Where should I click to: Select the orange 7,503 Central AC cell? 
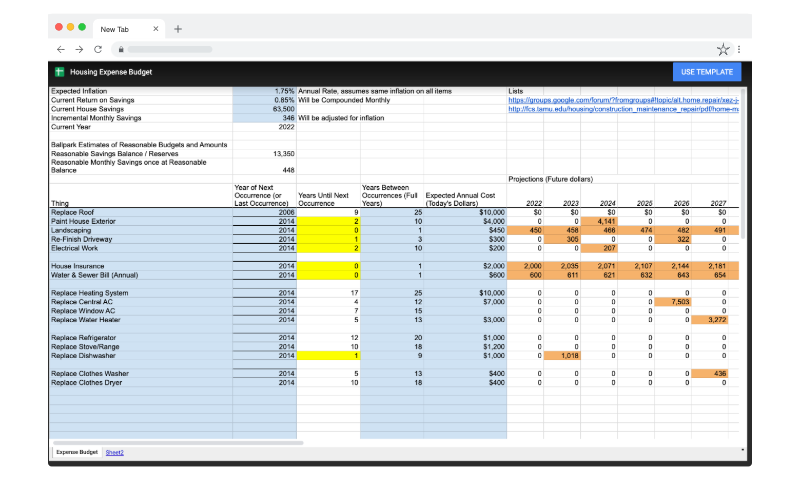click(673, 301)
